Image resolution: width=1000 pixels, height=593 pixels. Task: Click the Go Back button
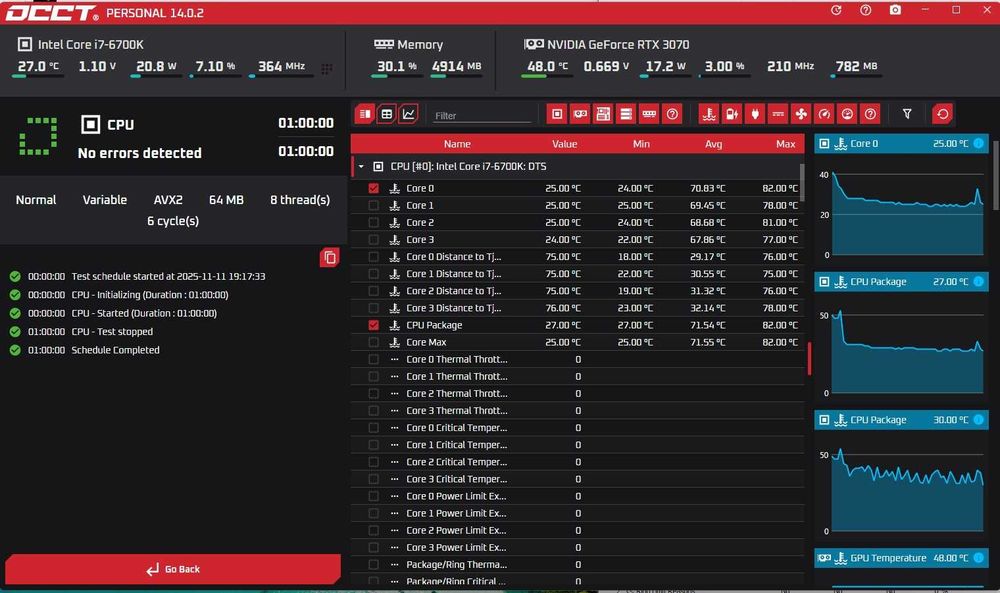point(173,569)
